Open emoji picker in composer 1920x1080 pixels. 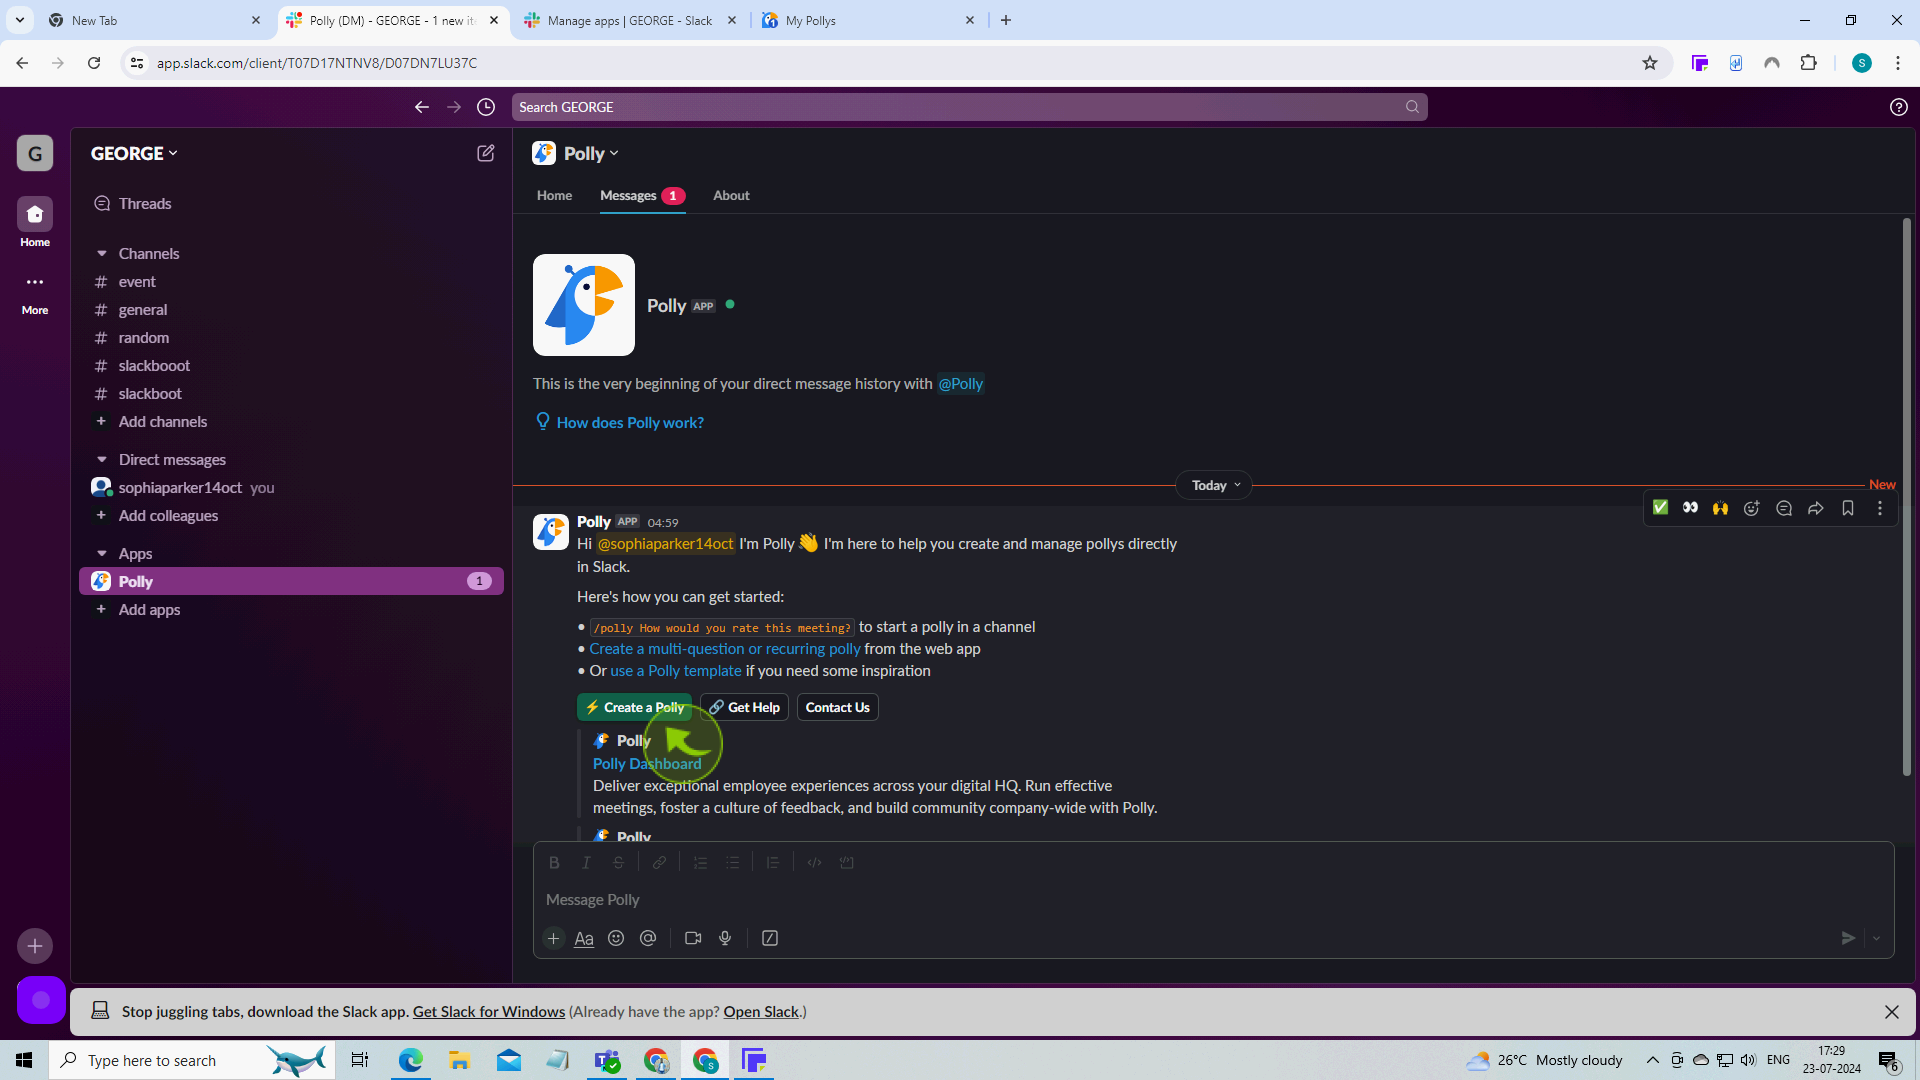616,938
